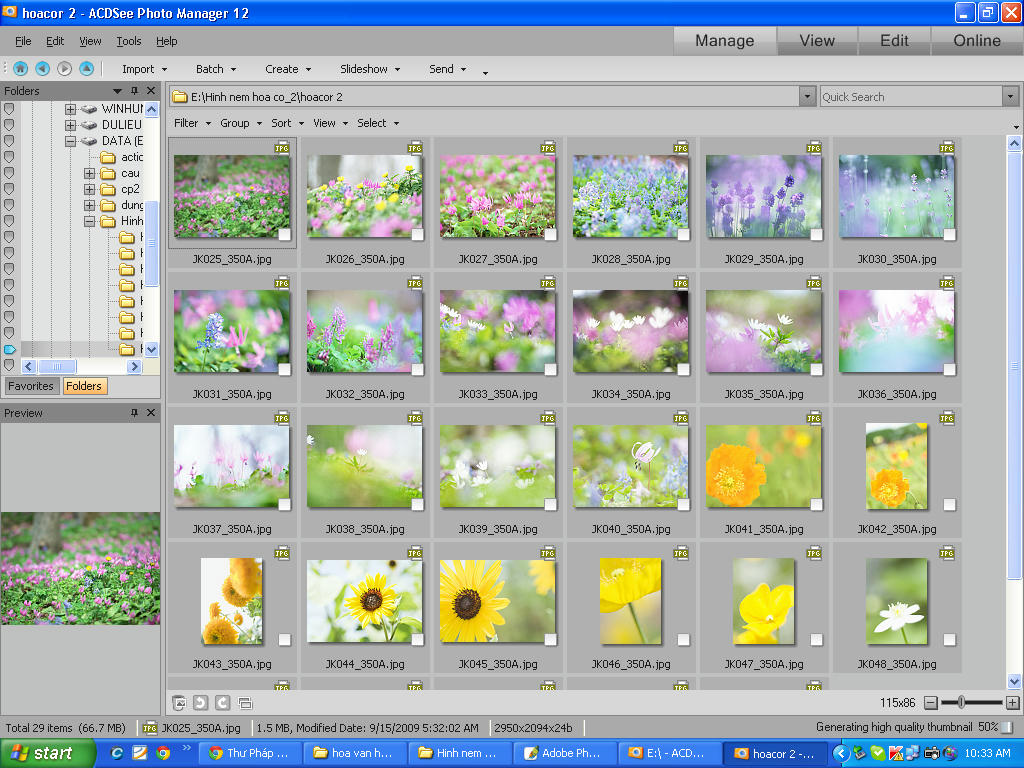Tick the checkbox on JK034_350A thumbnail
Viewport: 1024px width, 768px height.
[x=684, y=370]
